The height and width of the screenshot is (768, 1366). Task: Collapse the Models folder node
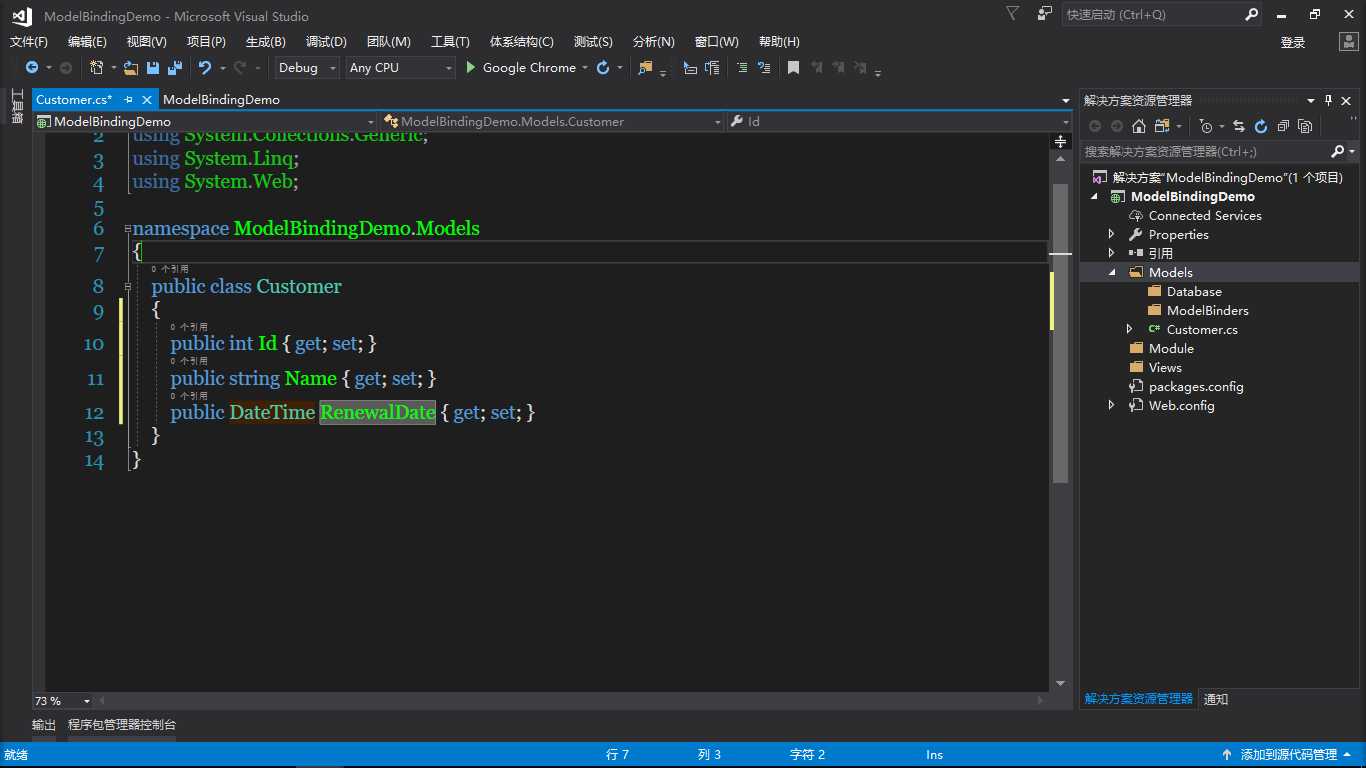point(1111,272)
